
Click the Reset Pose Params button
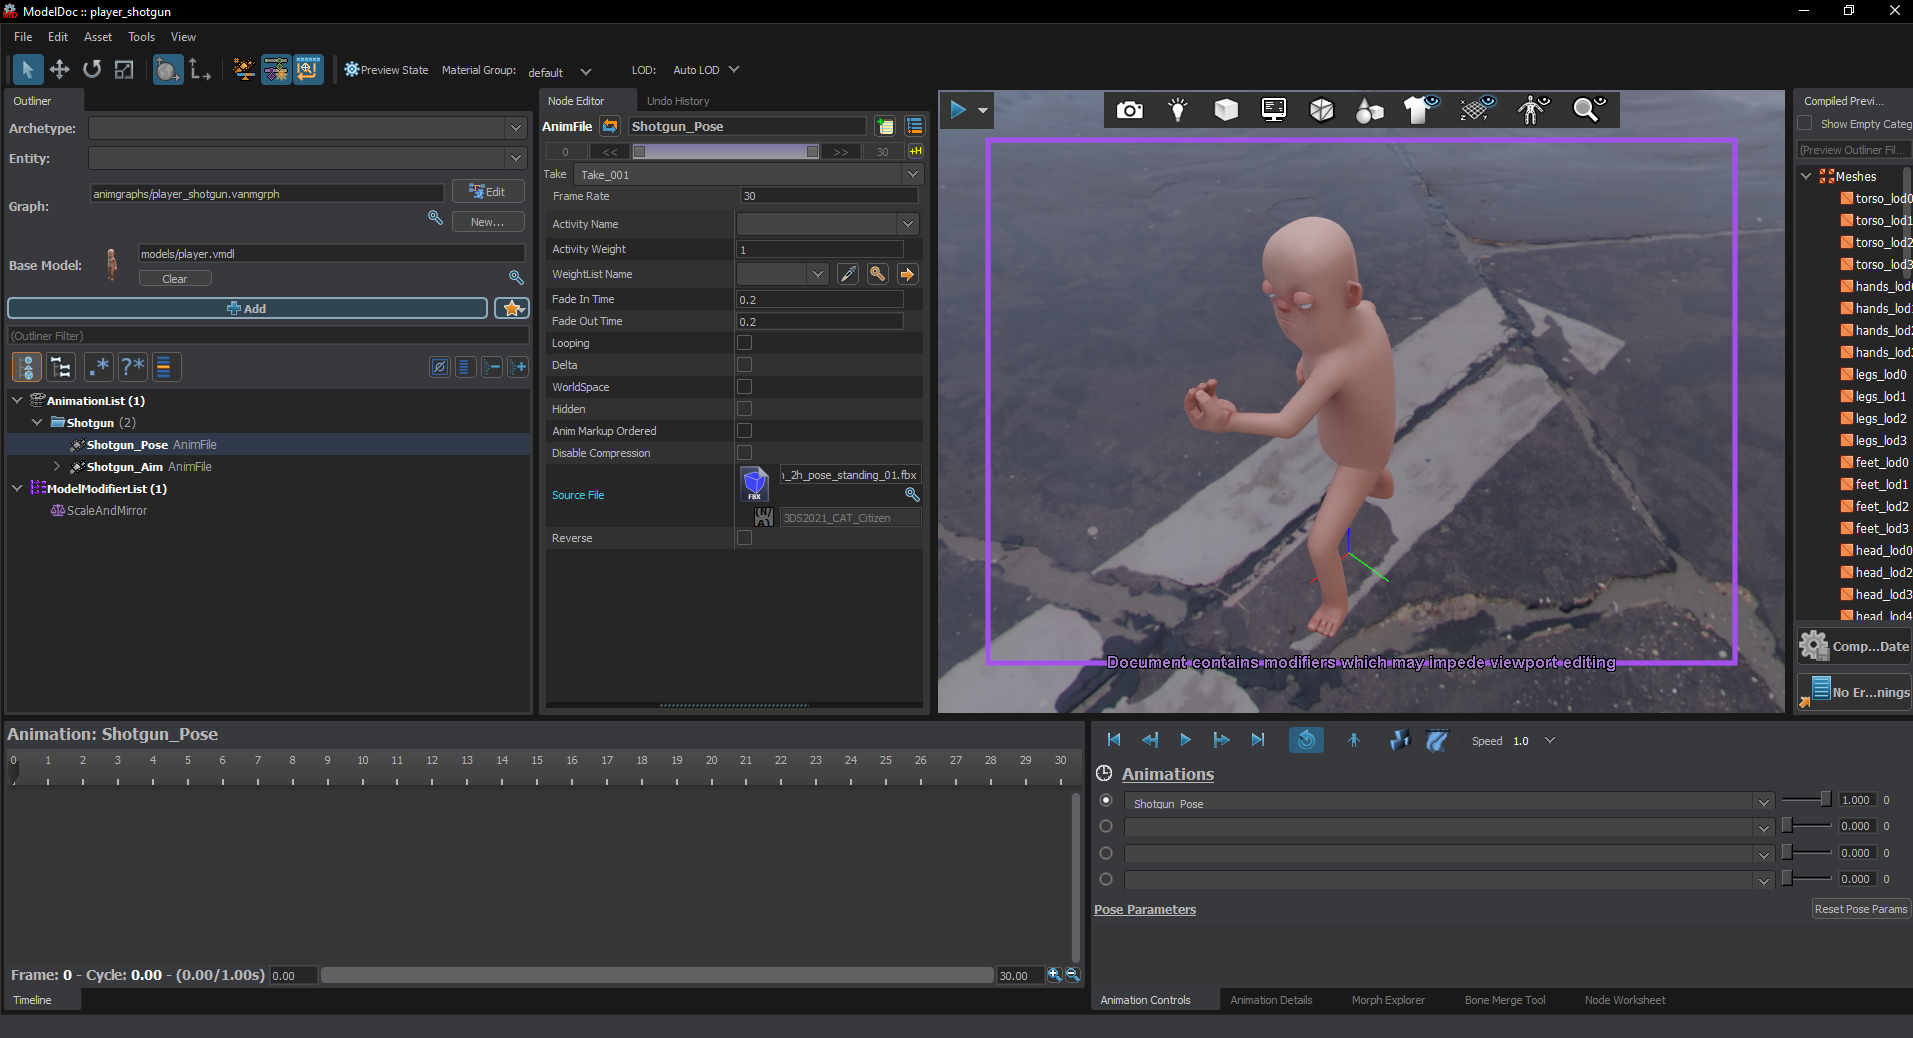coord(1859,909)
